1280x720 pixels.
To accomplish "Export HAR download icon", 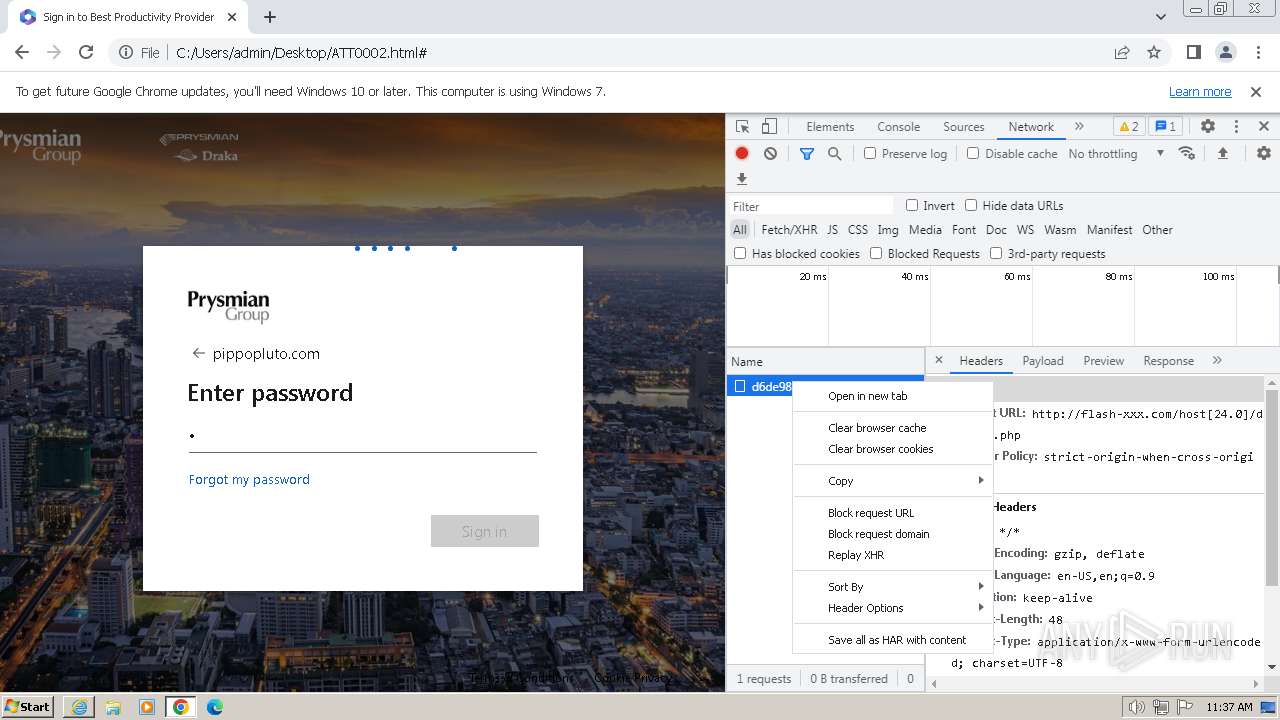I will (742, 179).
